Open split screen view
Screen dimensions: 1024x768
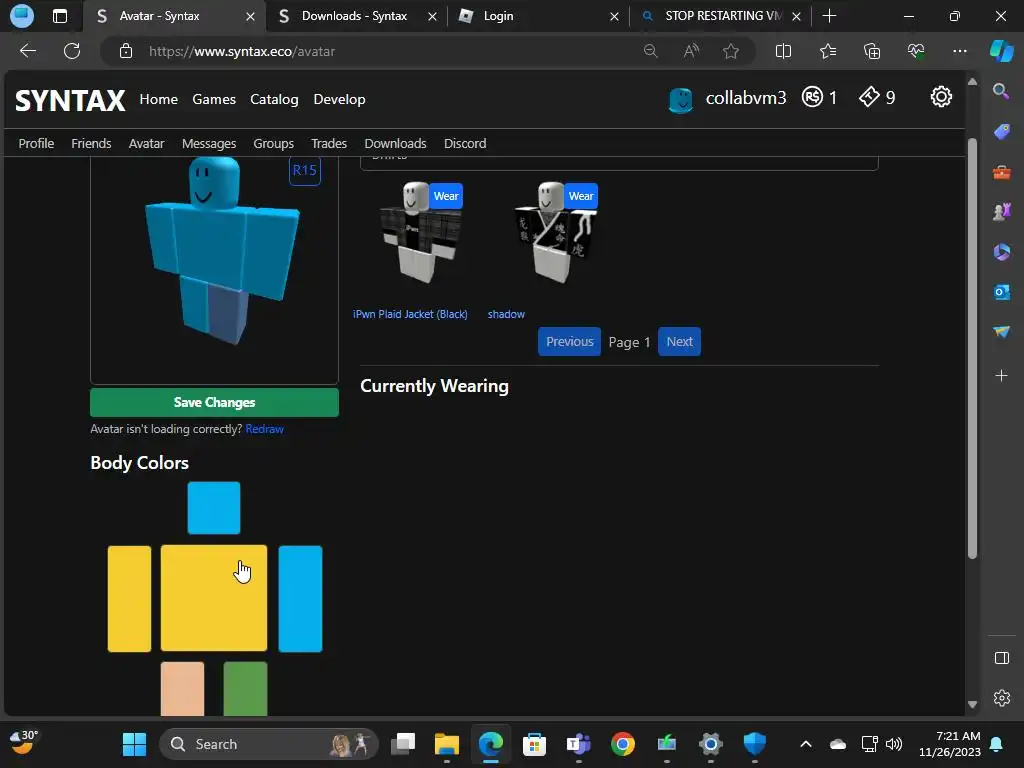tap(783, 51)
